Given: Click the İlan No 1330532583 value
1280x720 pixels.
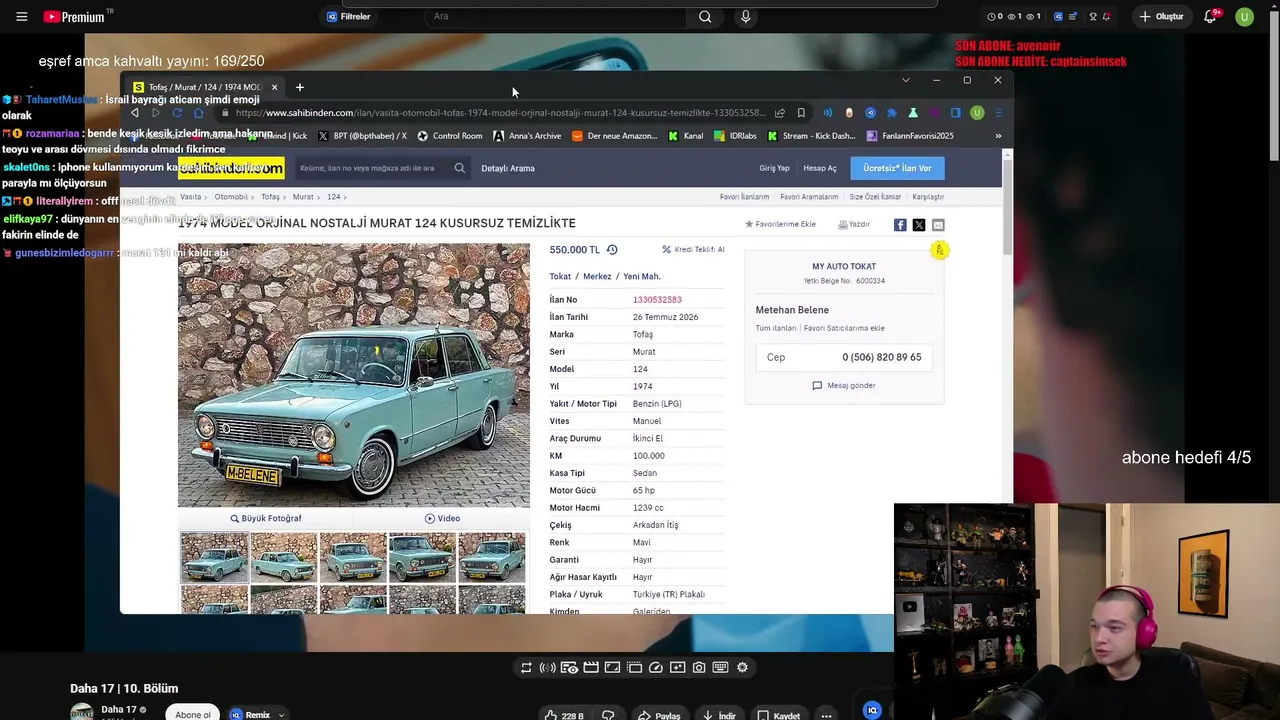Looking at the screenshot, I should 657,300.
